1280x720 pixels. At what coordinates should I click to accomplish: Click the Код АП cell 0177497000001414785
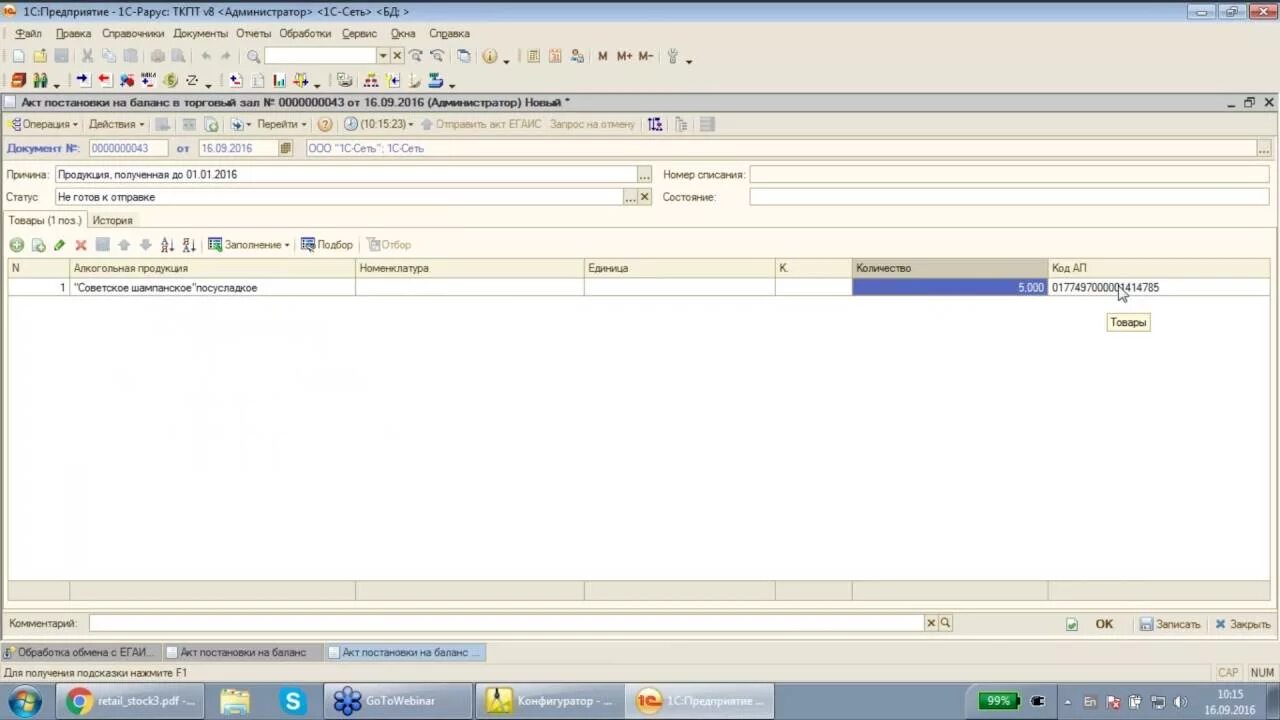1157,287
